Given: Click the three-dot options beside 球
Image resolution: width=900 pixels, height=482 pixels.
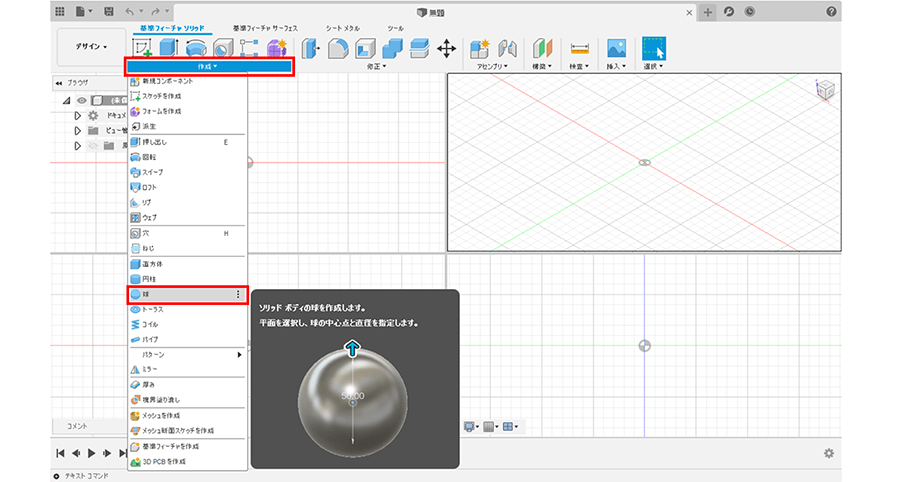Looking at the screenshot, I should click(x=237, y=295).
